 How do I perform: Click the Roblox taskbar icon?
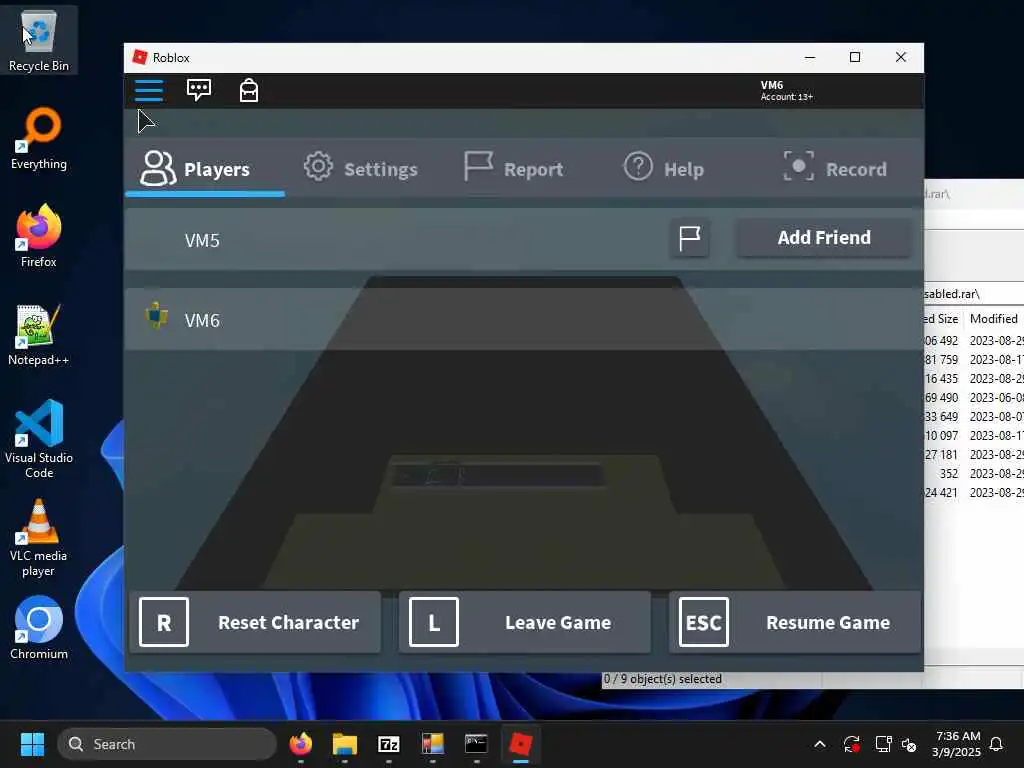[x=520, y=744]
